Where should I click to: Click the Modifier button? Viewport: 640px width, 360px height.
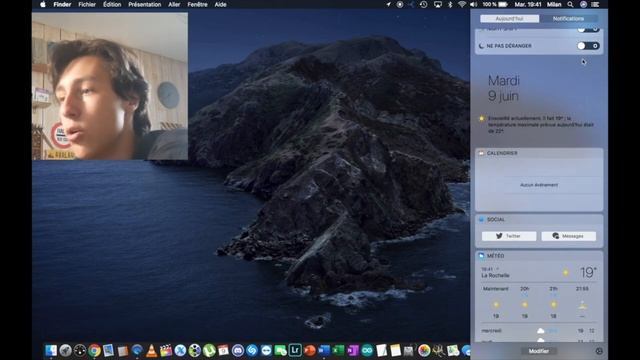(539, 351)
